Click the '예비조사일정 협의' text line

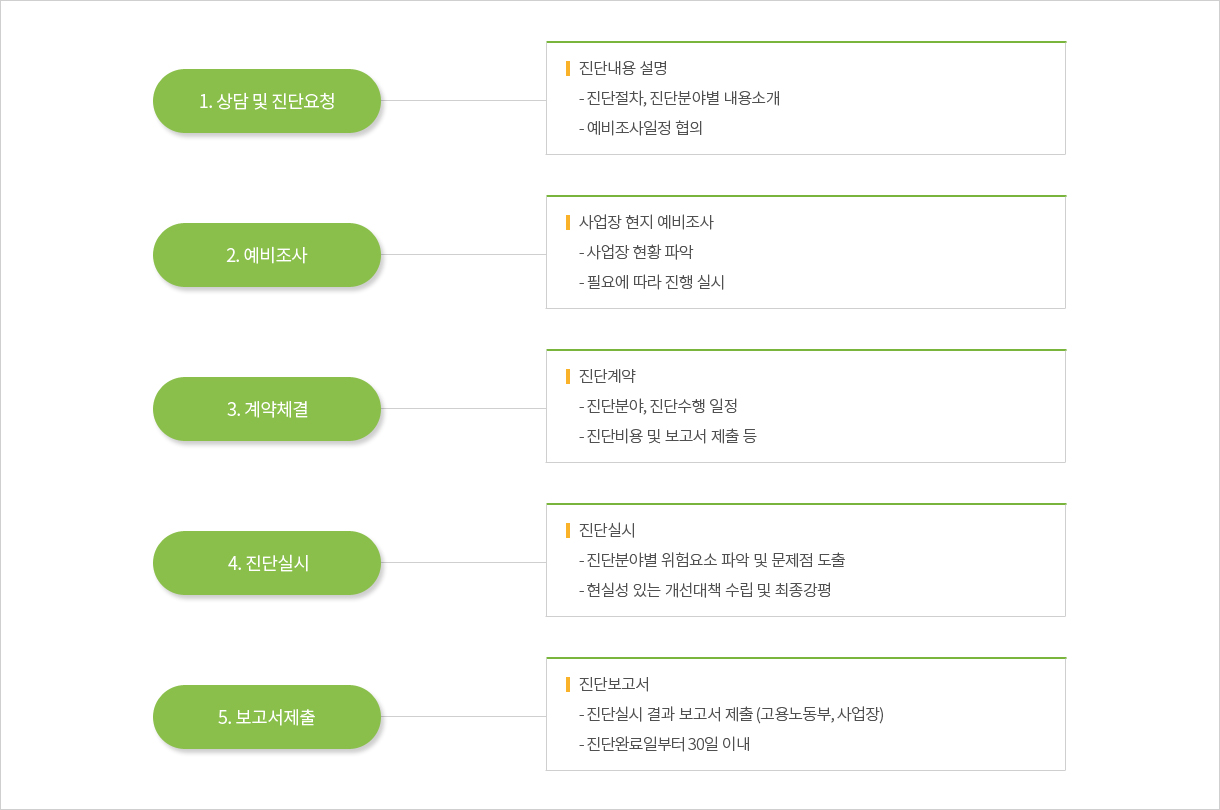coord(641,128)
